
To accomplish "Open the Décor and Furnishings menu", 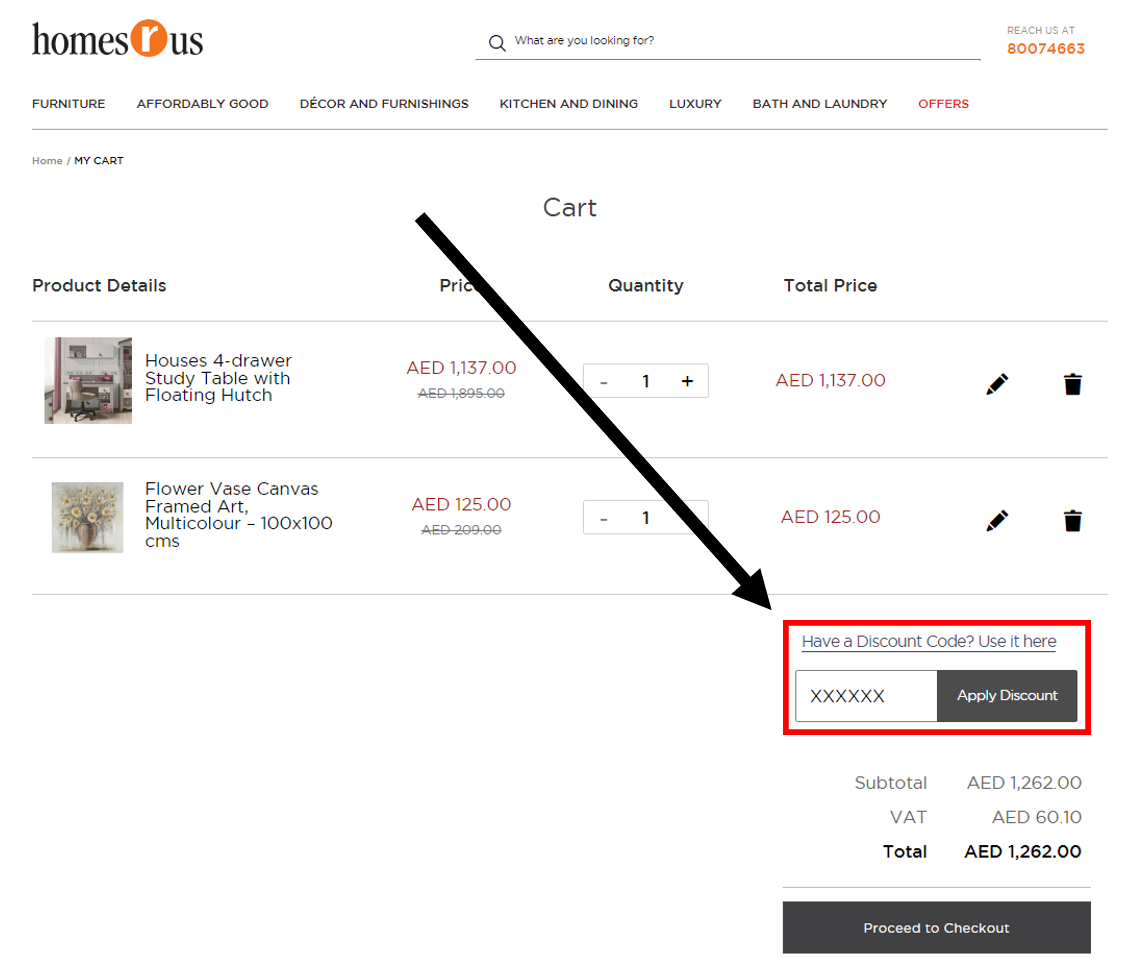I will point(384,104).
